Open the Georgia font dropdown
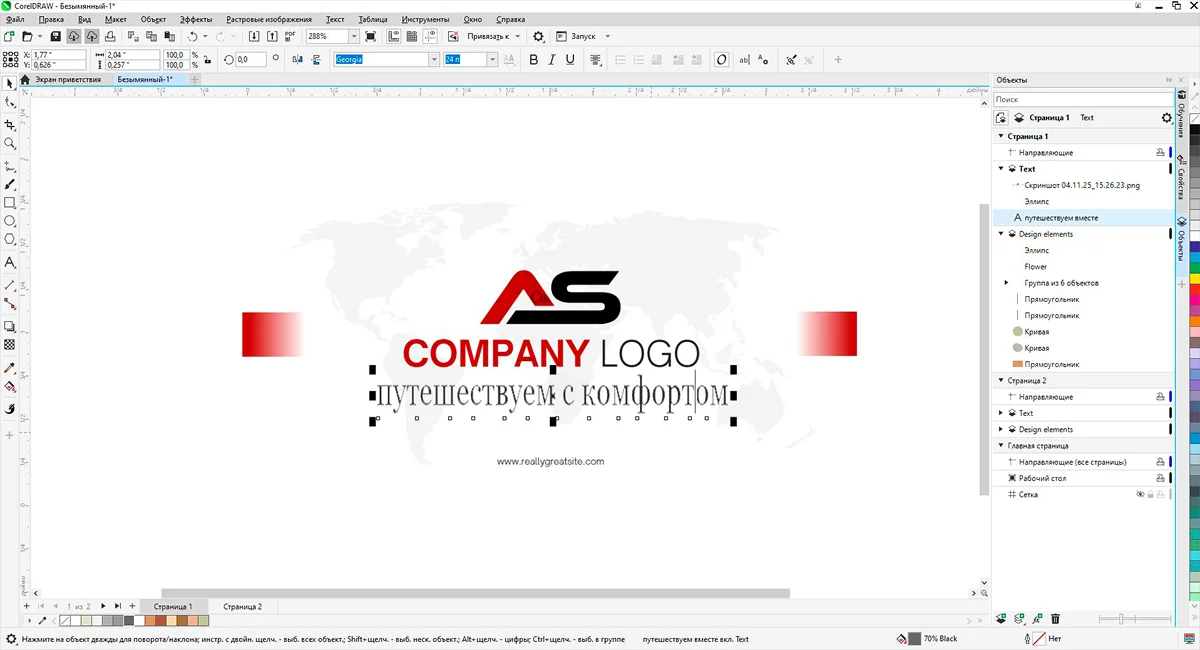This screenshot has width=1200, height=650. [x=434, y=60]
